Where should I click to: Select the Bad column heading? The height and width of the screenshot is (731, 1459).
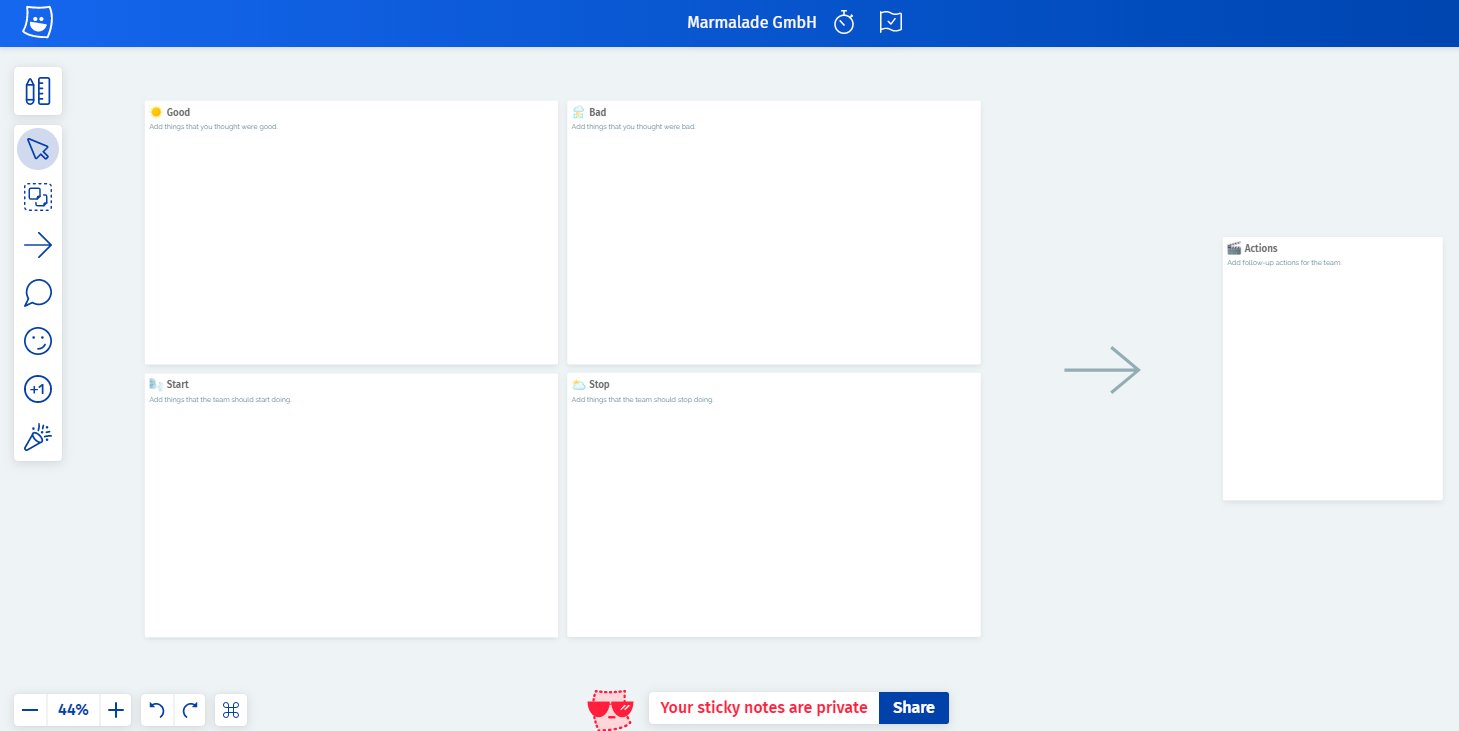[597, 112]
